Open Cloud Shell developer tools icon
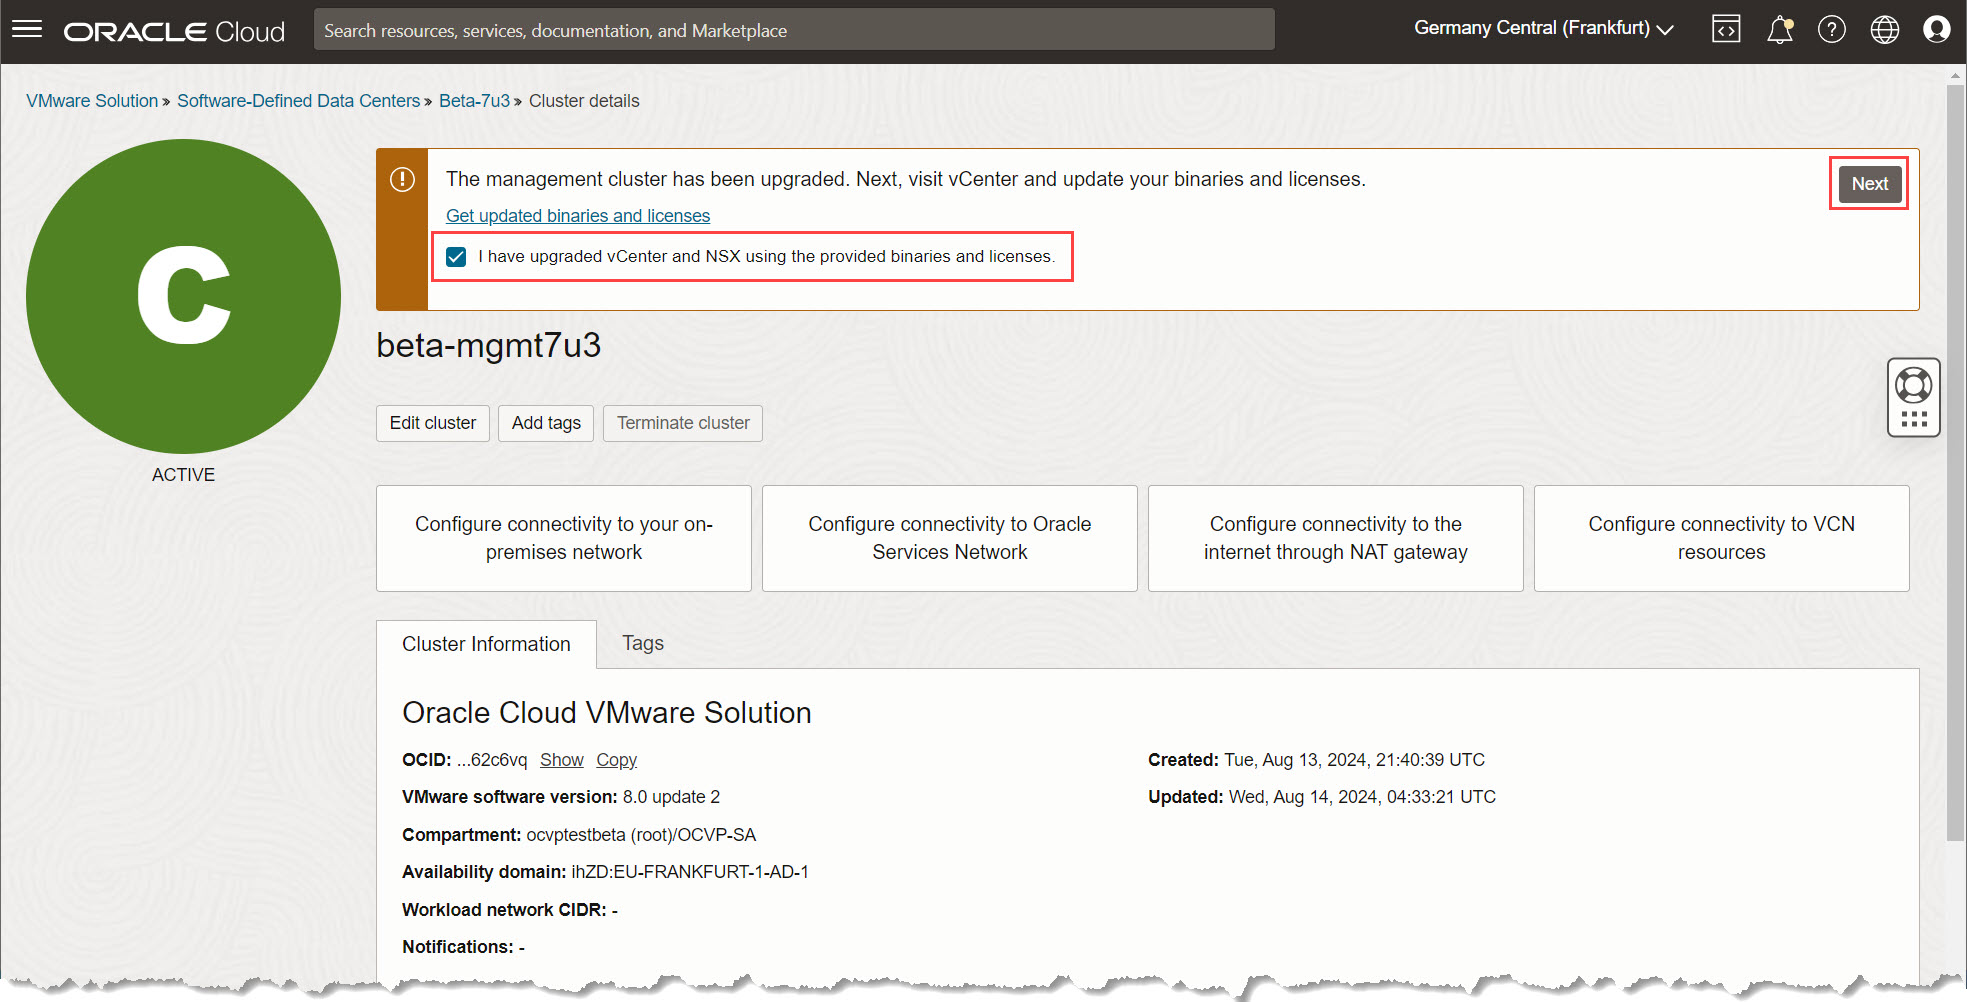The width and height of the screenshot is (1967, 1002). point(1726,30)
